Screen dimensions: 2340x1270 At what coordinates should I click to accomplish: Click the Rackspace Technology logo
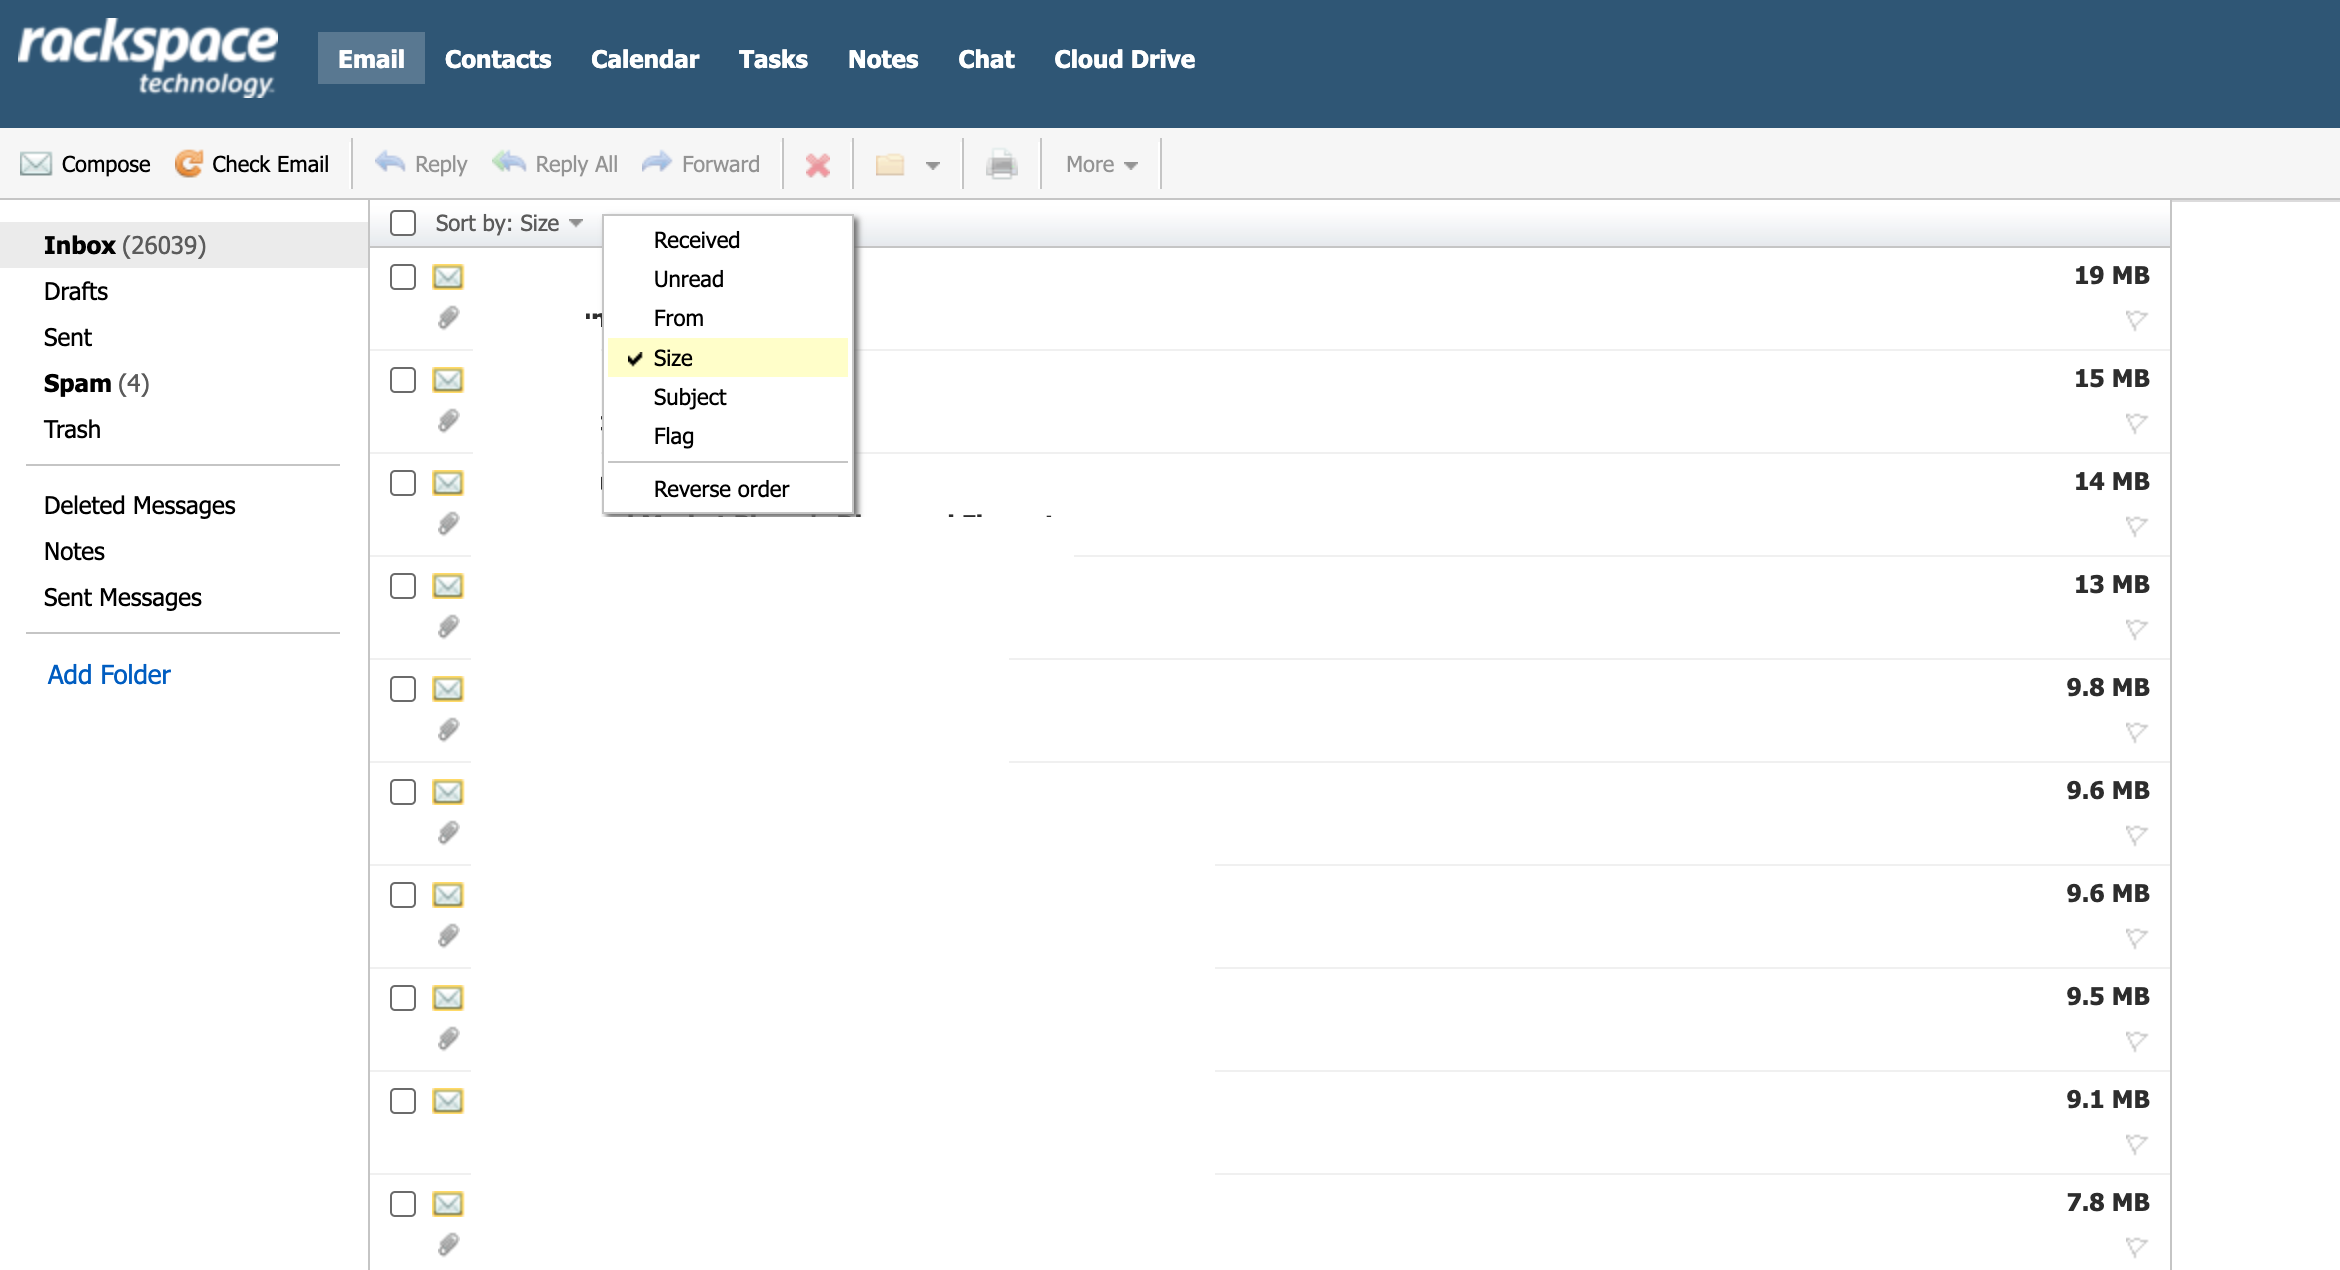click(148, 58)
